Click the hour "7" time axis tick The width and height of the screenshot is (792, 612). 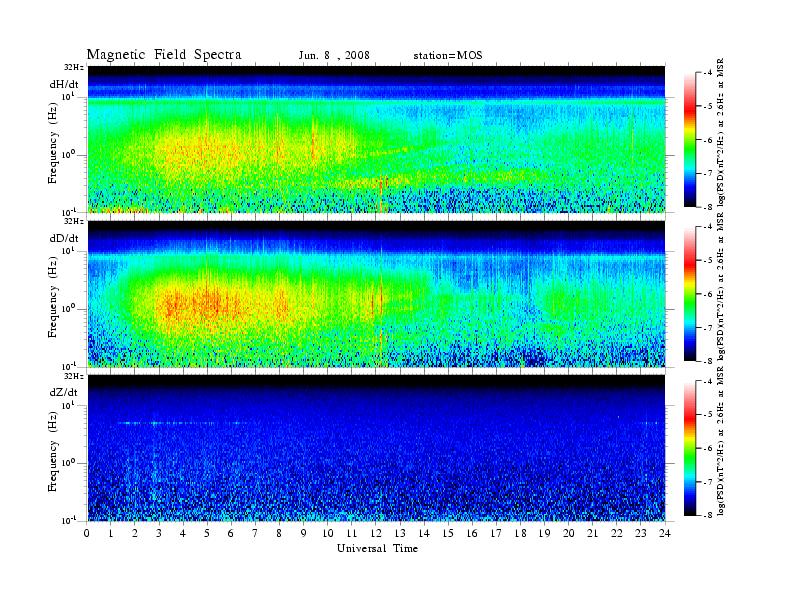pos(255,533)
